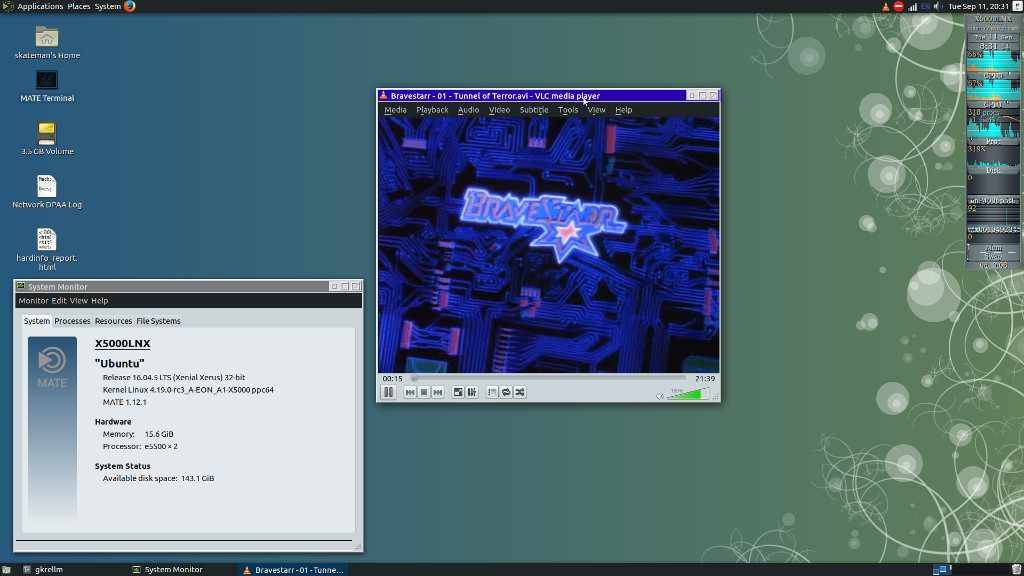The width and height of the screenshot is (1024, 576).
Task: Toggle VLC playlist view
Action: (x=492, y=392)
